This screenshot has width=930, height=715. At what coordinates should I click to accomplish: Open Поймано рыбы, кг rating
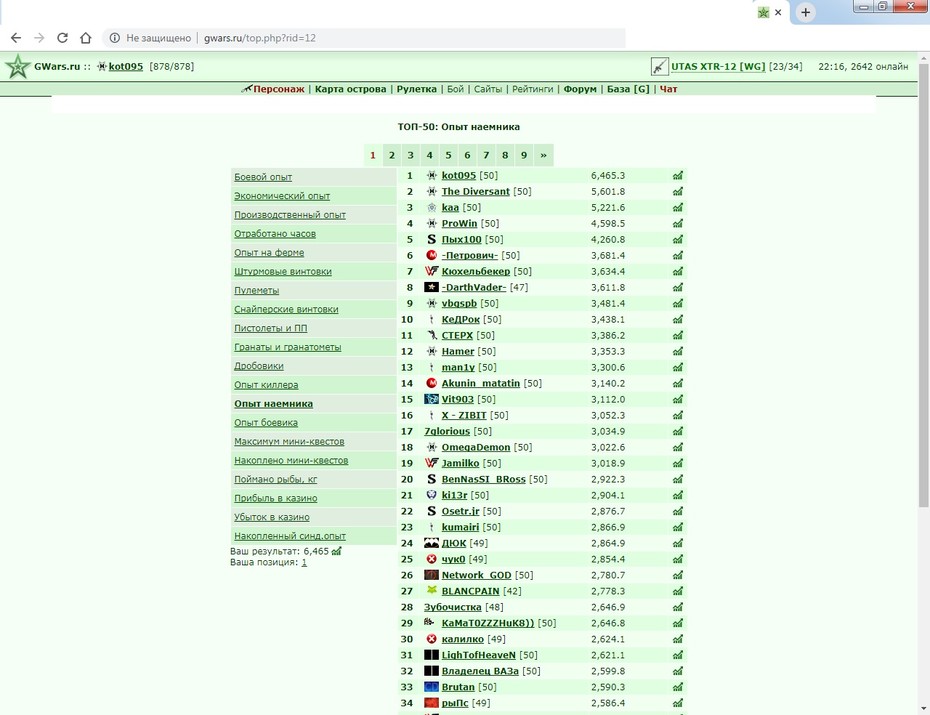click(x=275, y=480)
